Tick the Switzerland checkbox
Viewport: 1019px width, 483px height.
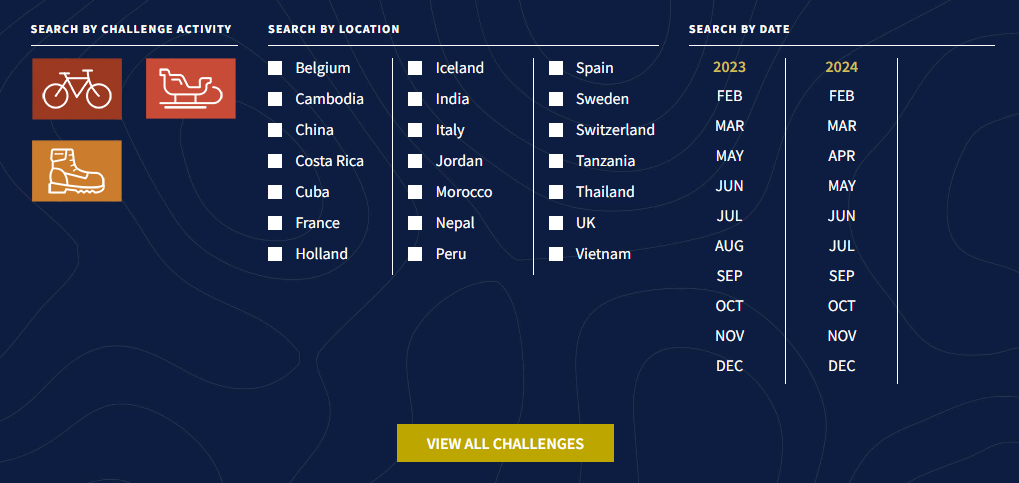pos(556,130)
